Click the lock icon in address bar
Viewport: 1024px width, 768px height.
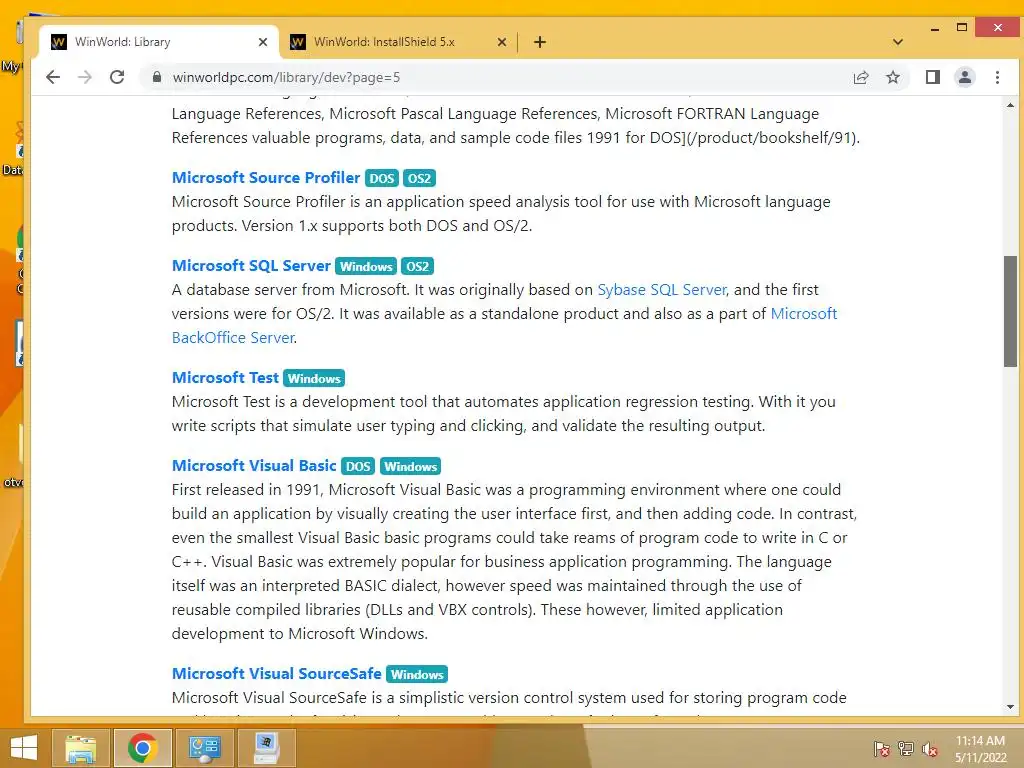157,77
